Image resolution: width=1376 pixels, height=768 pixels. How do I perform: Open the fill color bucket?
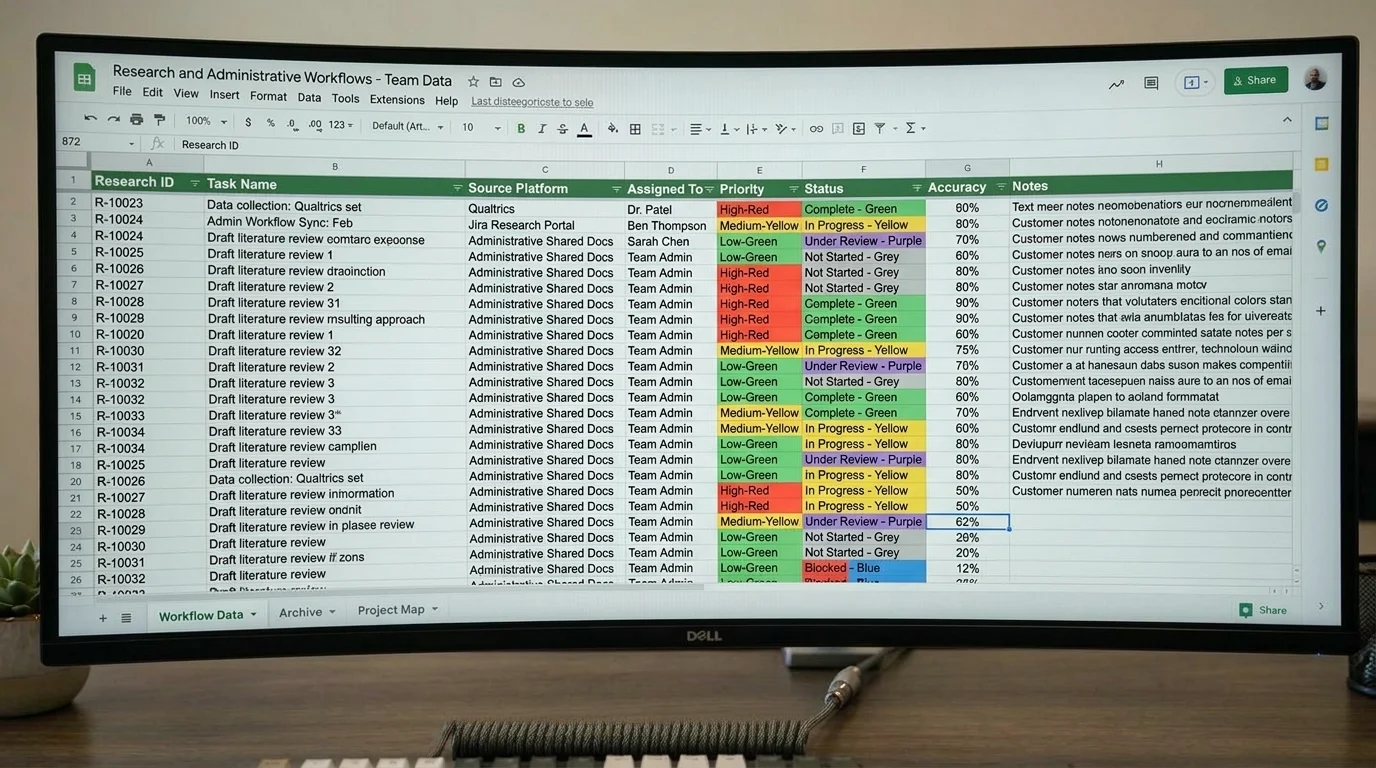(612, 128)
